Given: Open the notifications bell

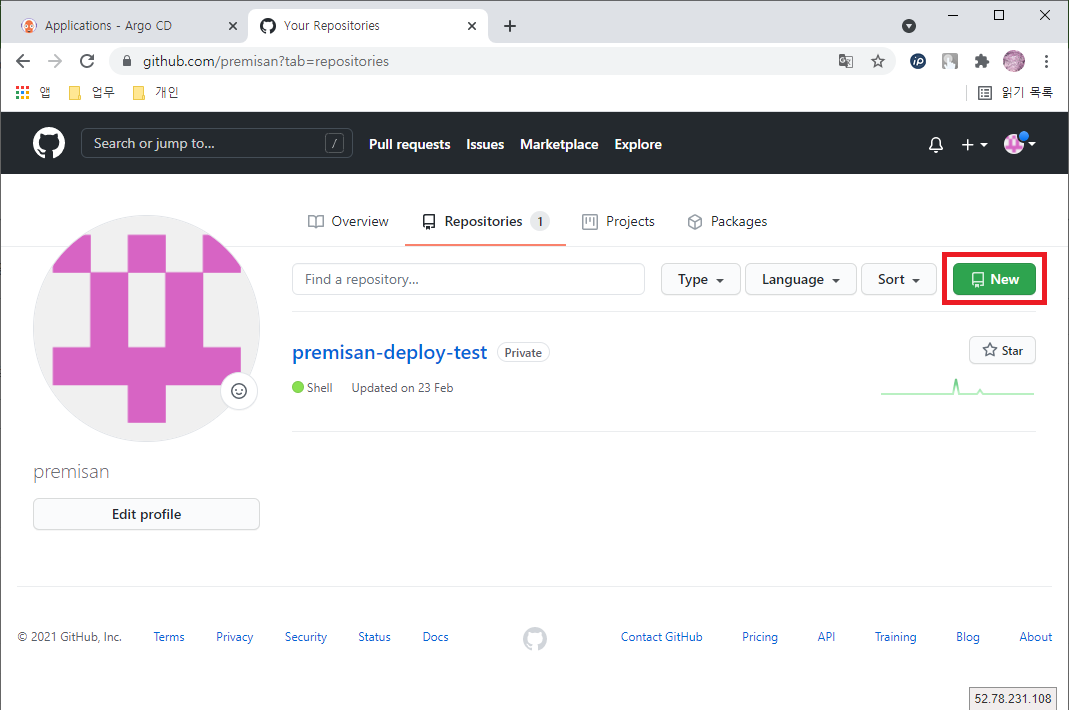Looking at the screenshot, I should 936,145.
